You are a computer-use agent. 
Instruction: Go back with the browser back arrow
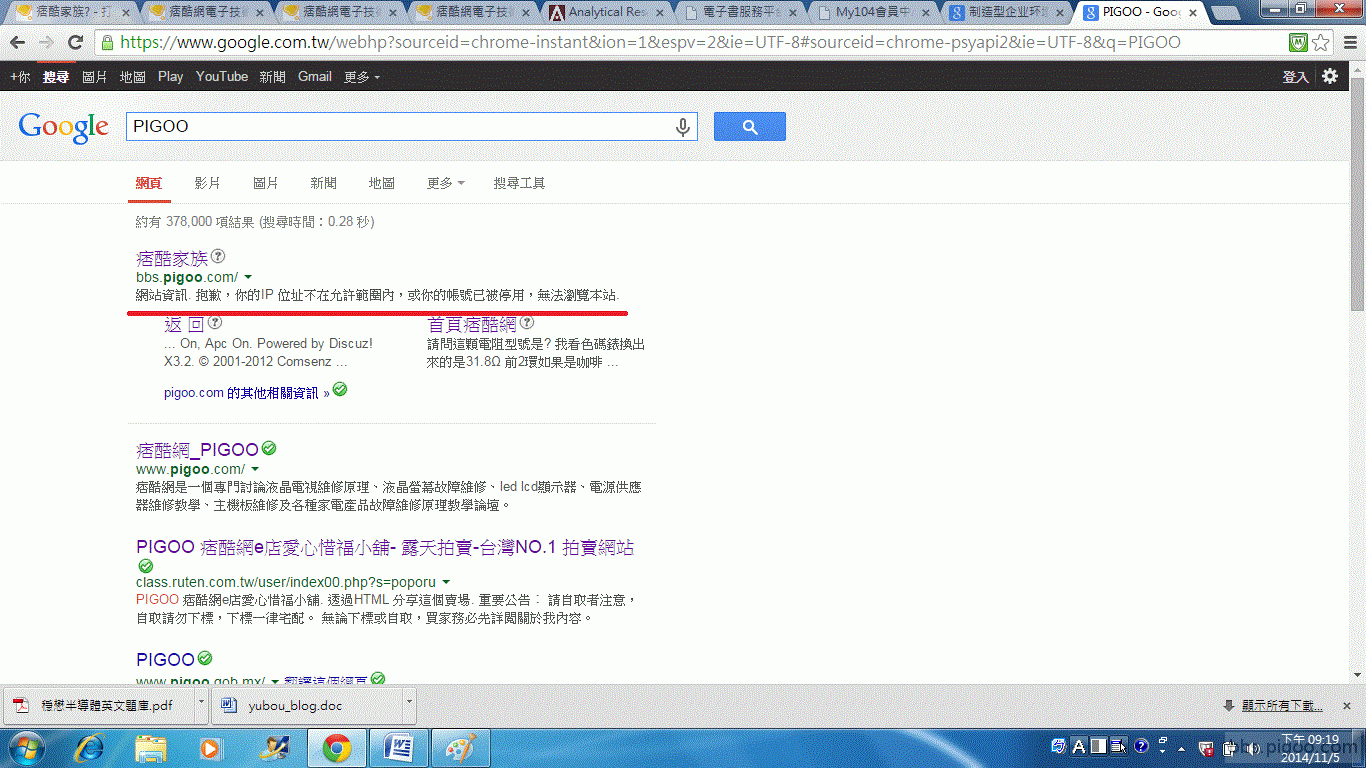point(17,43)
